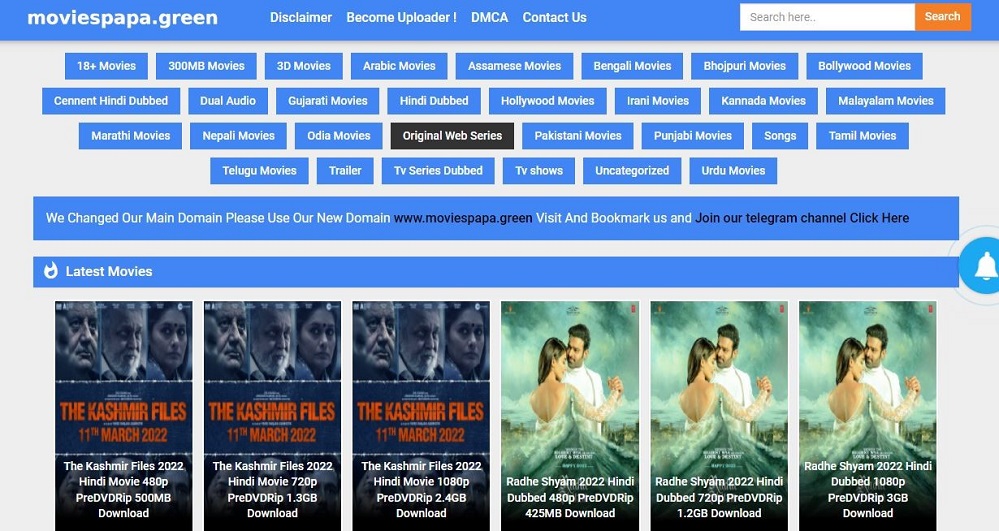This screenshot has height=531, width=999.
Task: Focus the Search here.. input field
Action: (x=827, y=17)
